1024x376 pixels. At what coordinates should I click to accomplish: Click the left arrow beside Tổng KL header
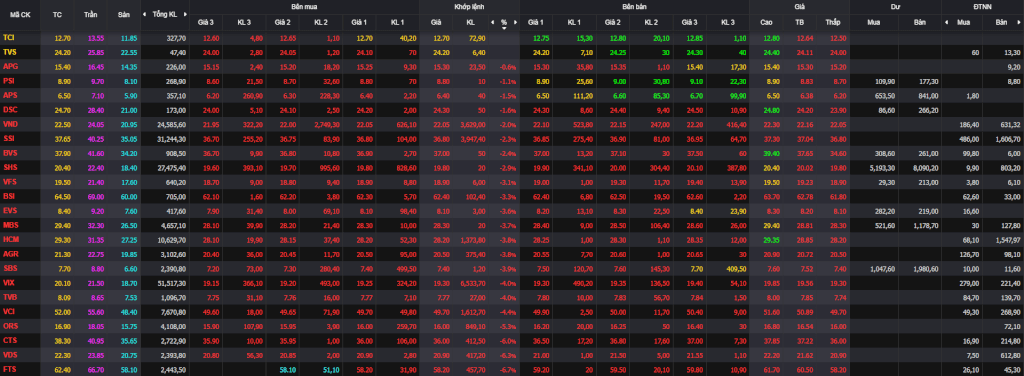coord(144,14)
